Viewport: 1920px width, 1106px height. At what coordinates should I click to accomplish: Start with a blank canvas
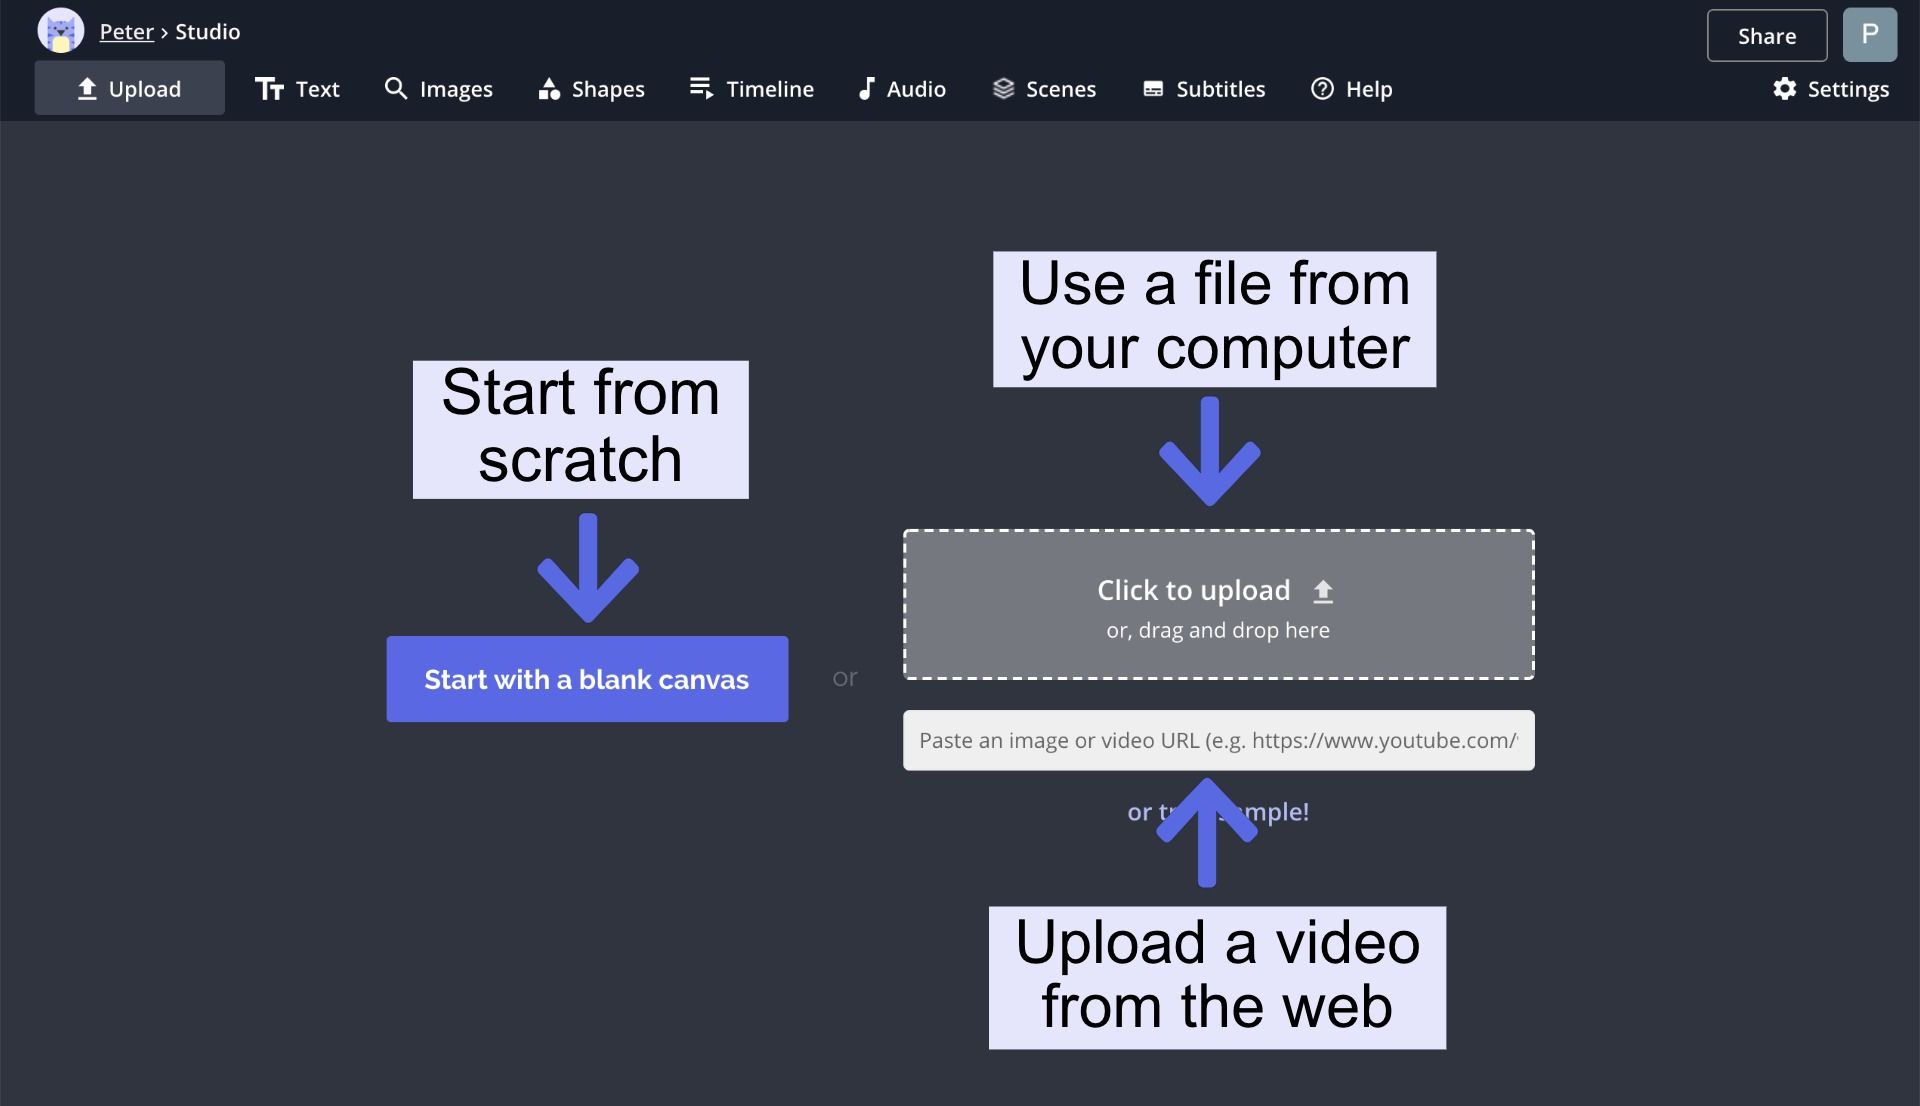point(587,679)
